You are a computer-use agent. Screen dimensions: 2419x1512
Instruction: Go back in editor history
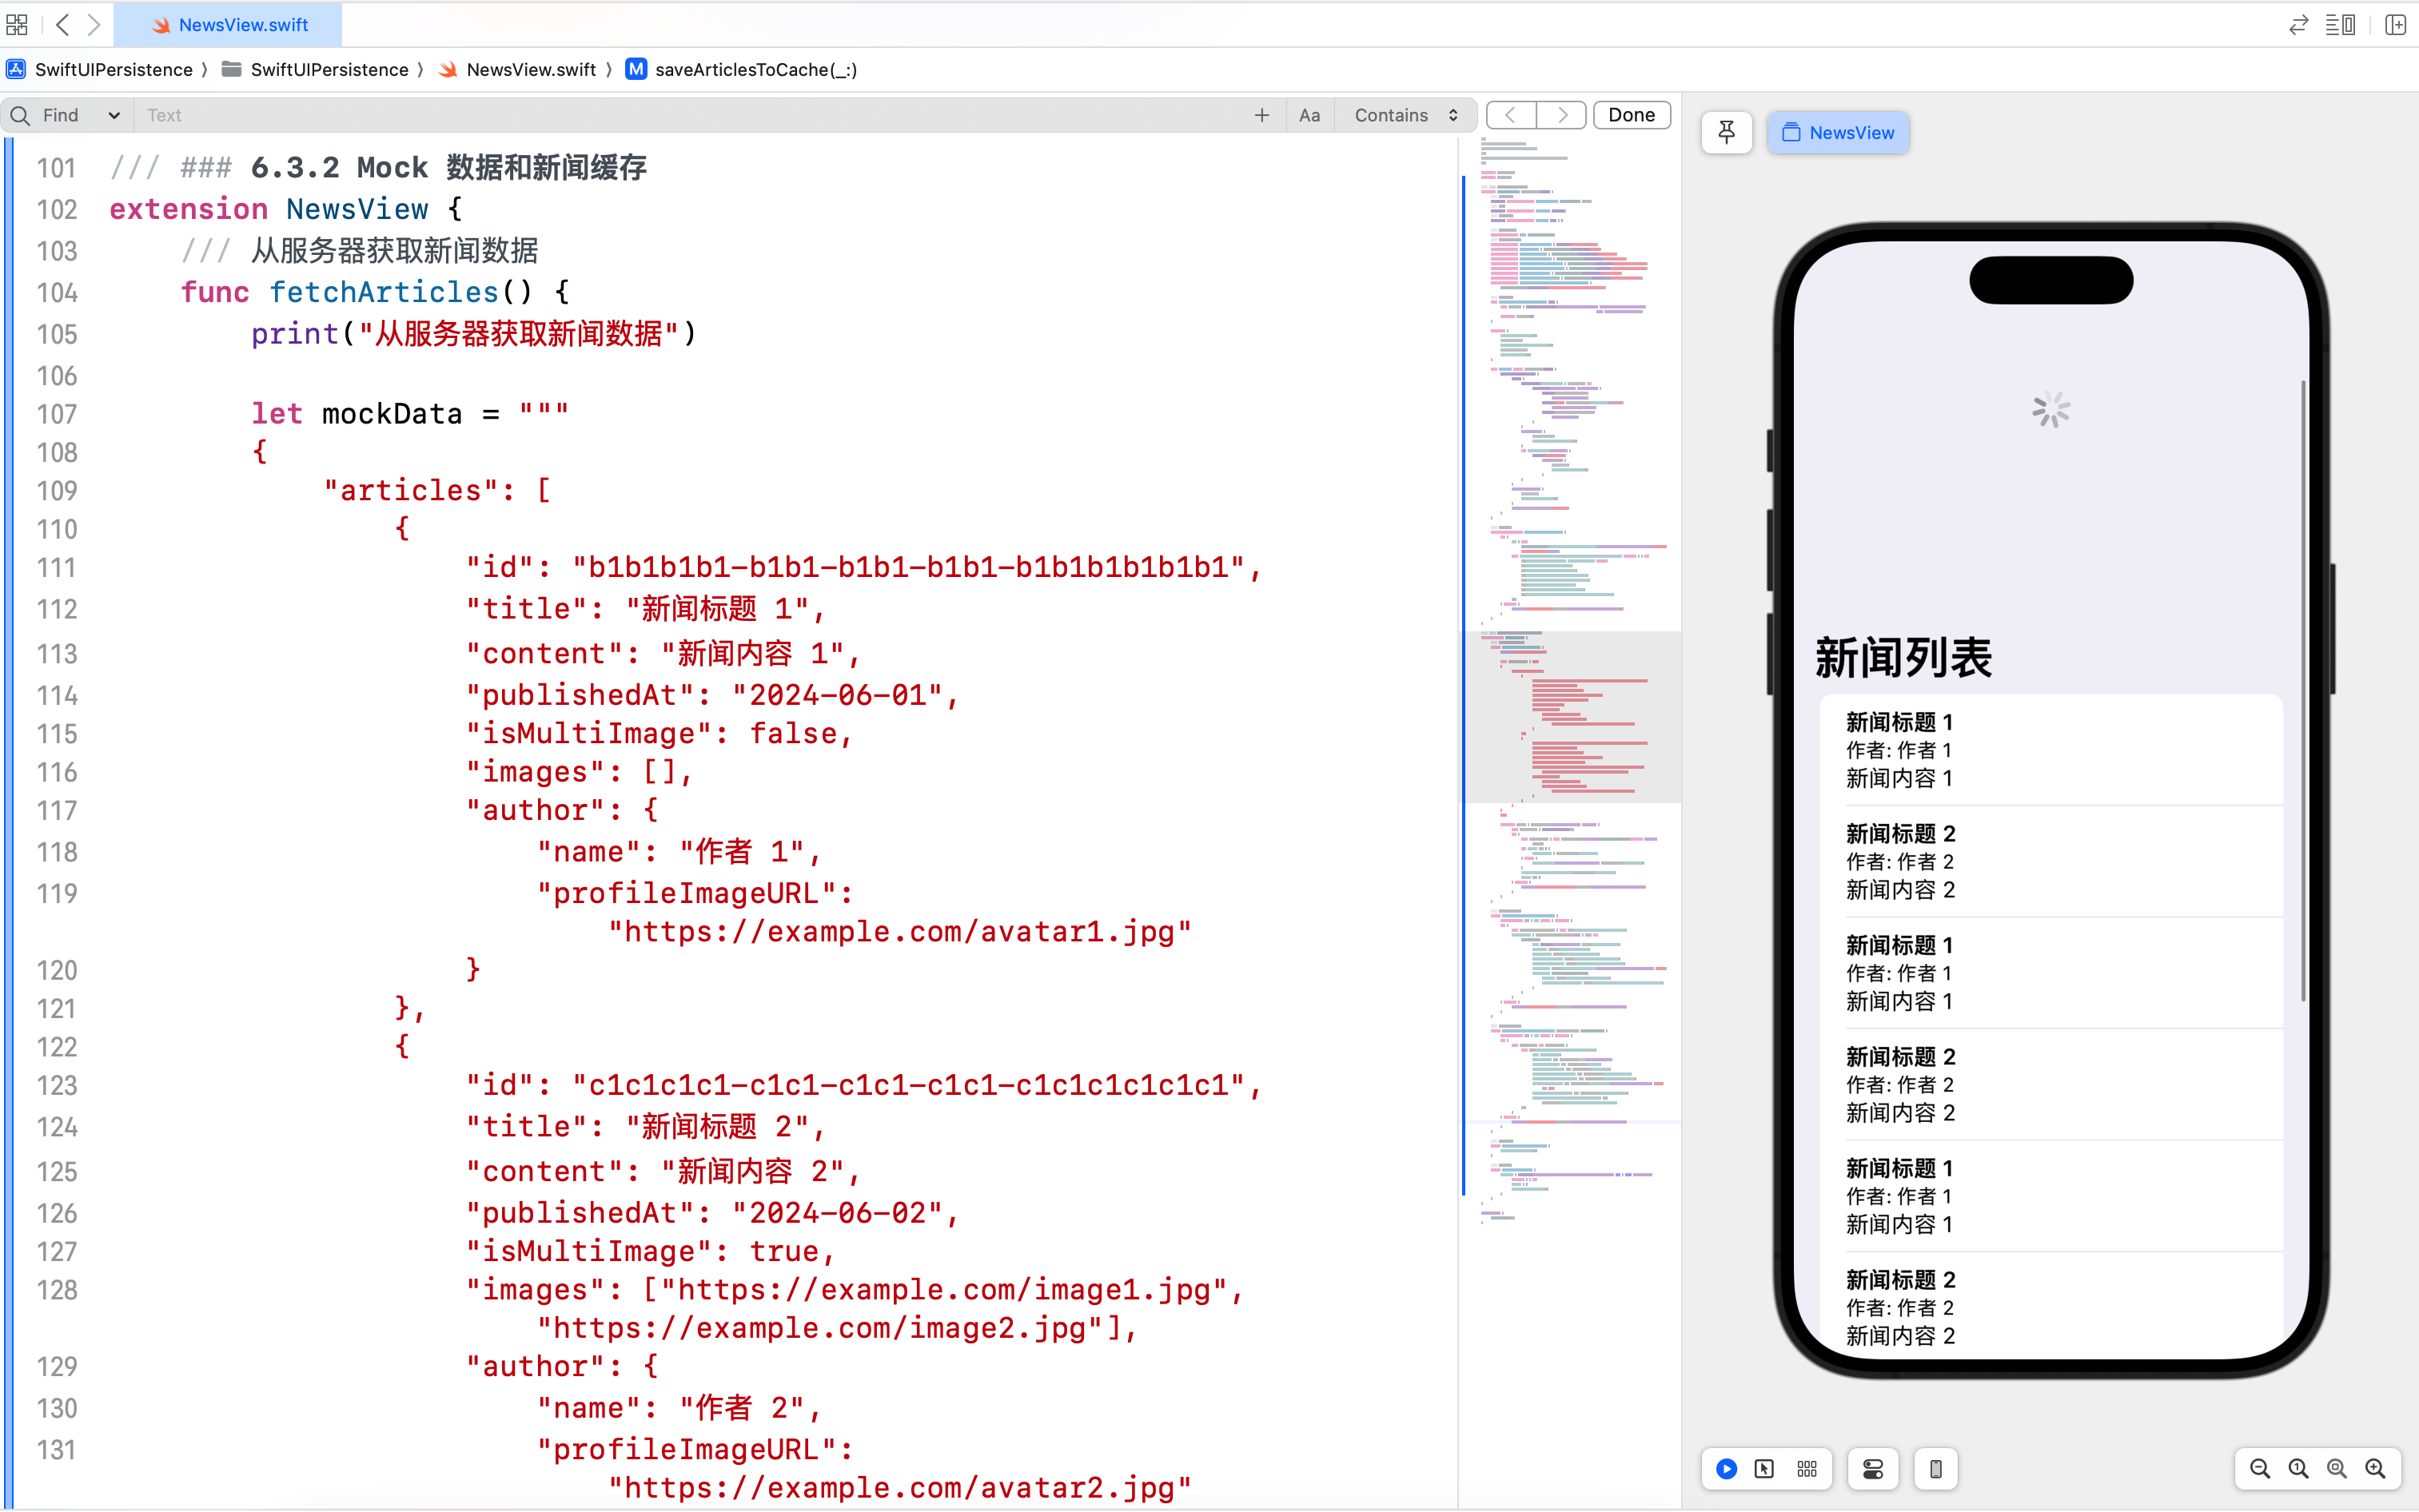pos(63,24)
